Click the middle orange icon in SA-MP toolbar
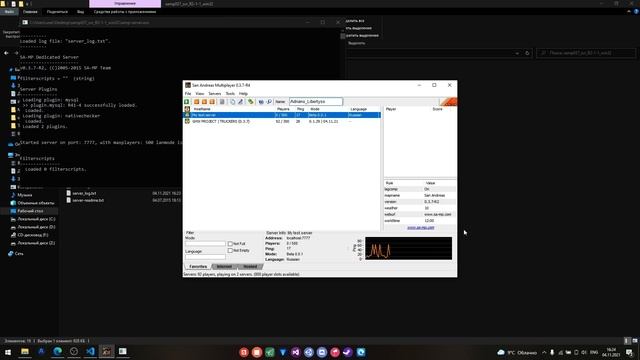 204,102
